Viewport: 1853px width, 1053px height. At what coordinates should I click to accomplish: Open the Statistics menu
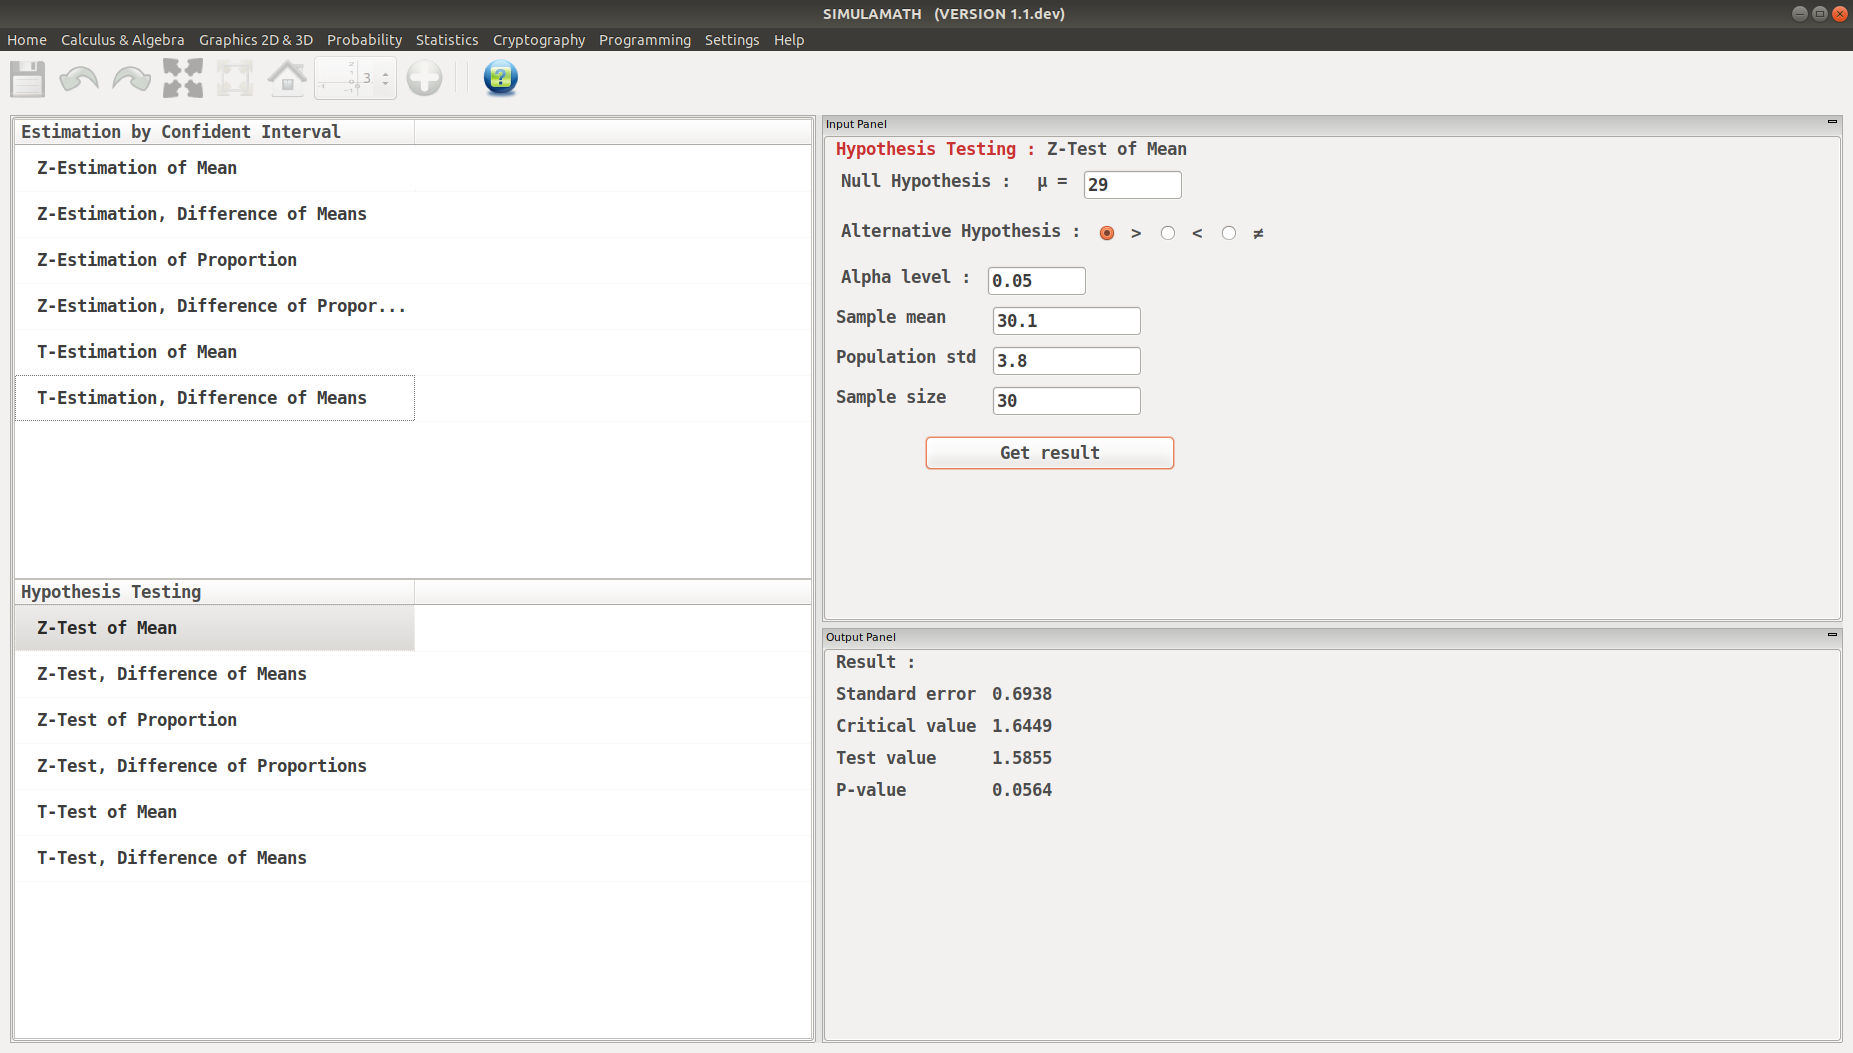click(447, 40)
